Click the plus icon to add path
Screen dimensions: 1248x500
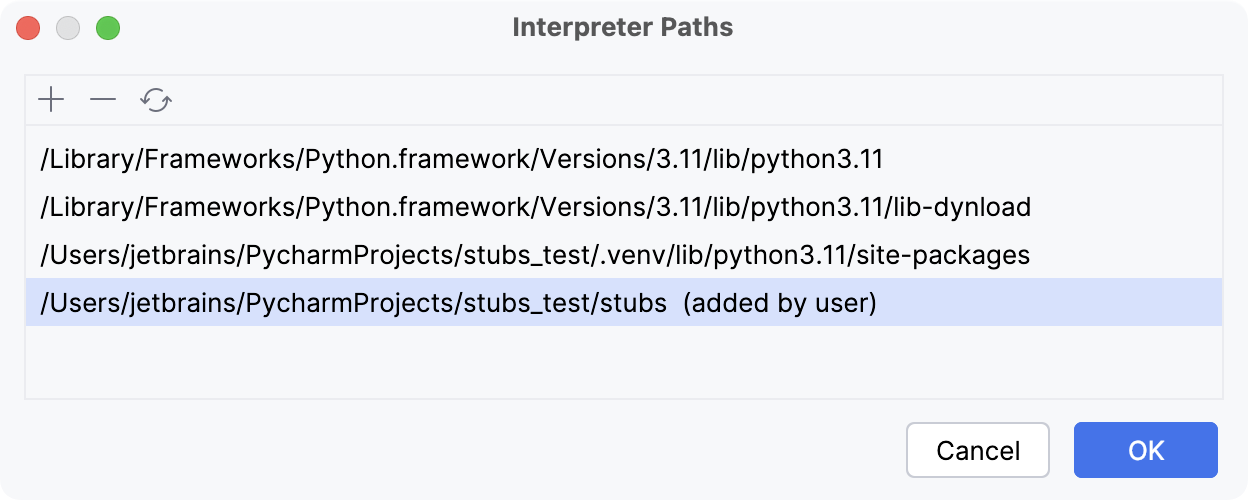(x=51, y=100)
